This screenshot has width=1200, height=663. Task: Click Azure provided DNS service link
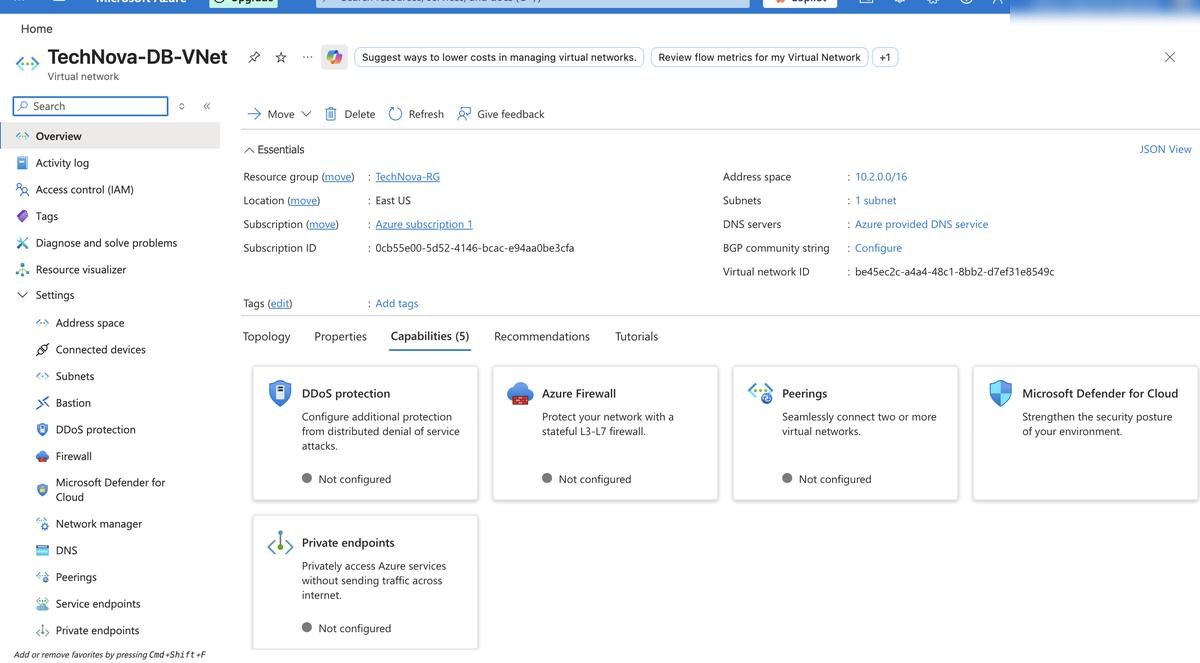pos(921,224)
